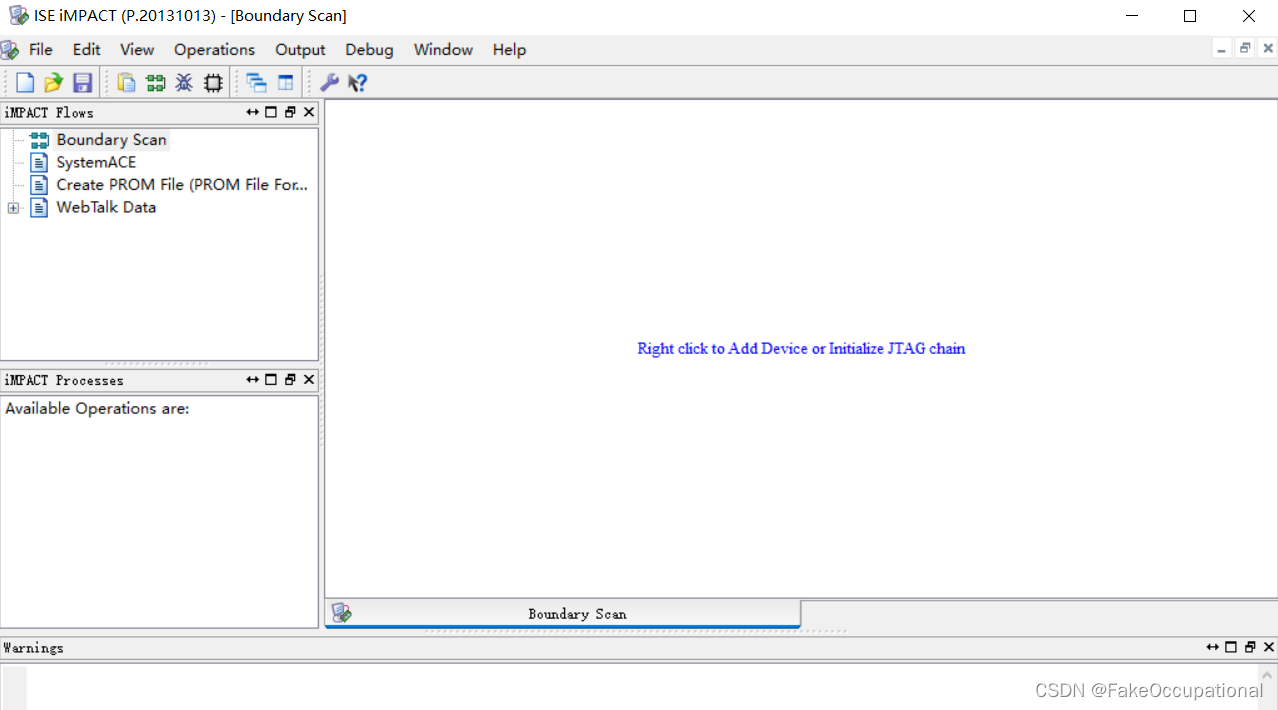Image resolution: width=1278 pixels, height=710 pixels.
Task: Select SystemACE in iMPACT Flows
Action: coord(96,162)
